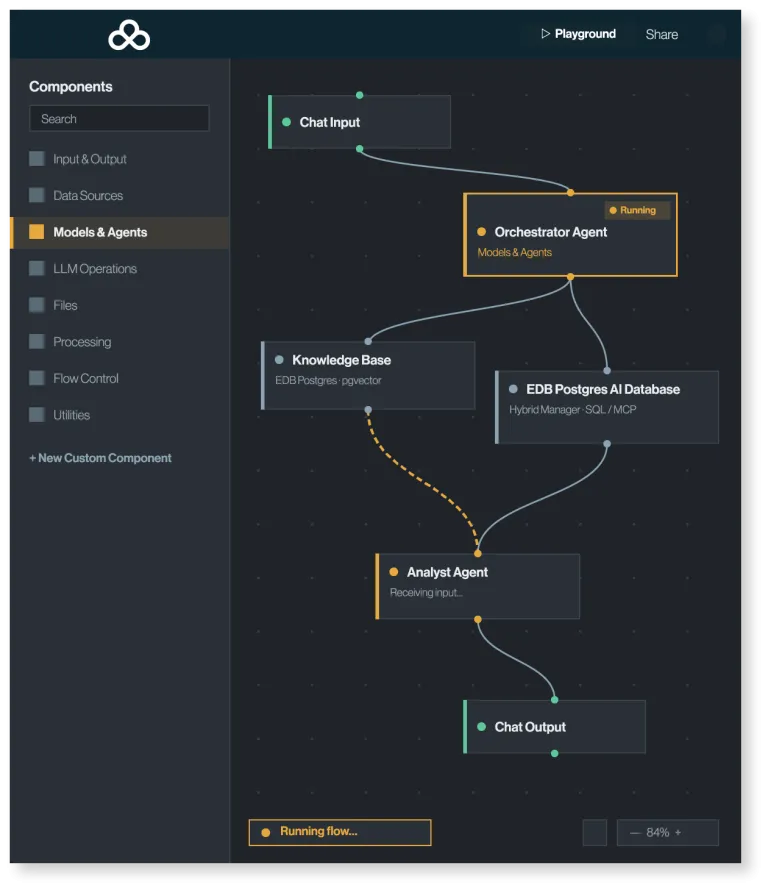Click the orange square beside Models & Agents
The height and width of the screenshot is (890, 768).
(37, 232)
